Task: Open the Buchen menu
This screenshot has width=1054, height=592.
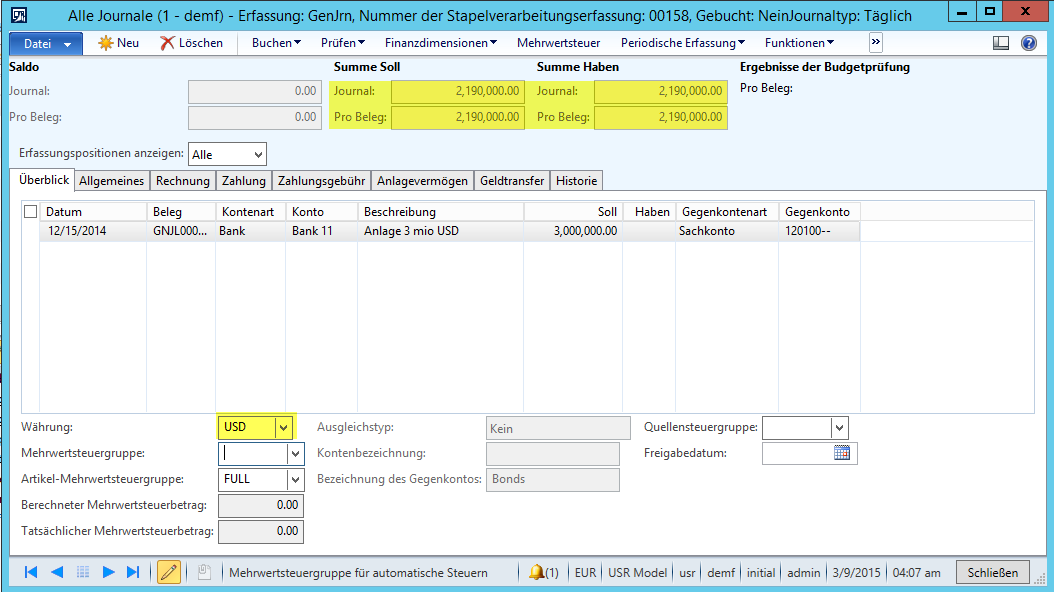Action: [x=276, y=43]
